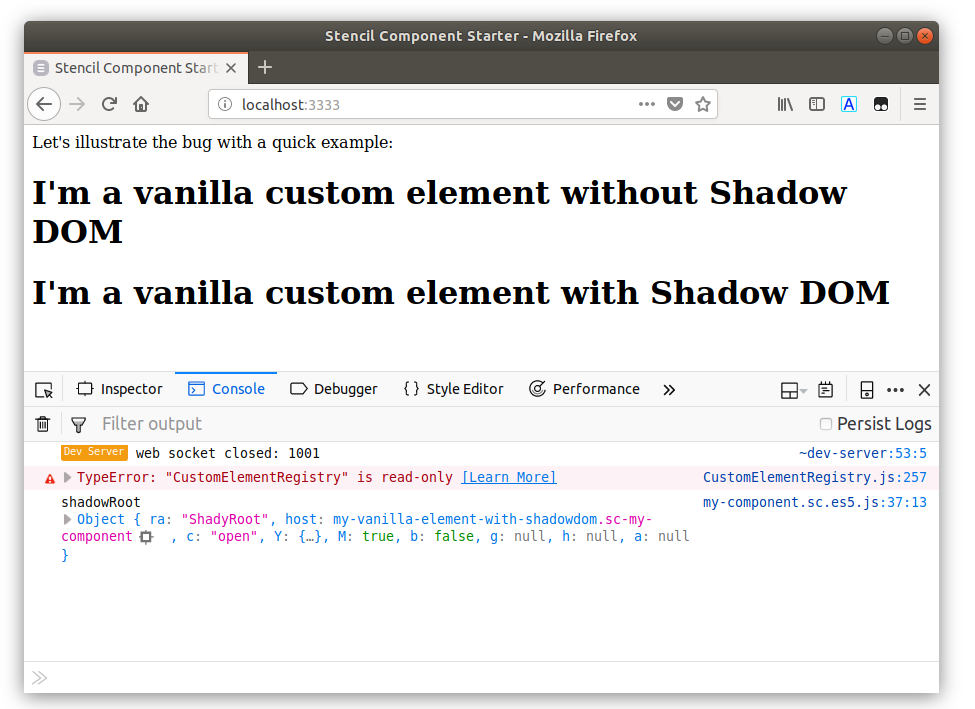The image size is (975, 709).
Task: Reveal my-vanilla element node in Inspector
Action: (146, 537)
